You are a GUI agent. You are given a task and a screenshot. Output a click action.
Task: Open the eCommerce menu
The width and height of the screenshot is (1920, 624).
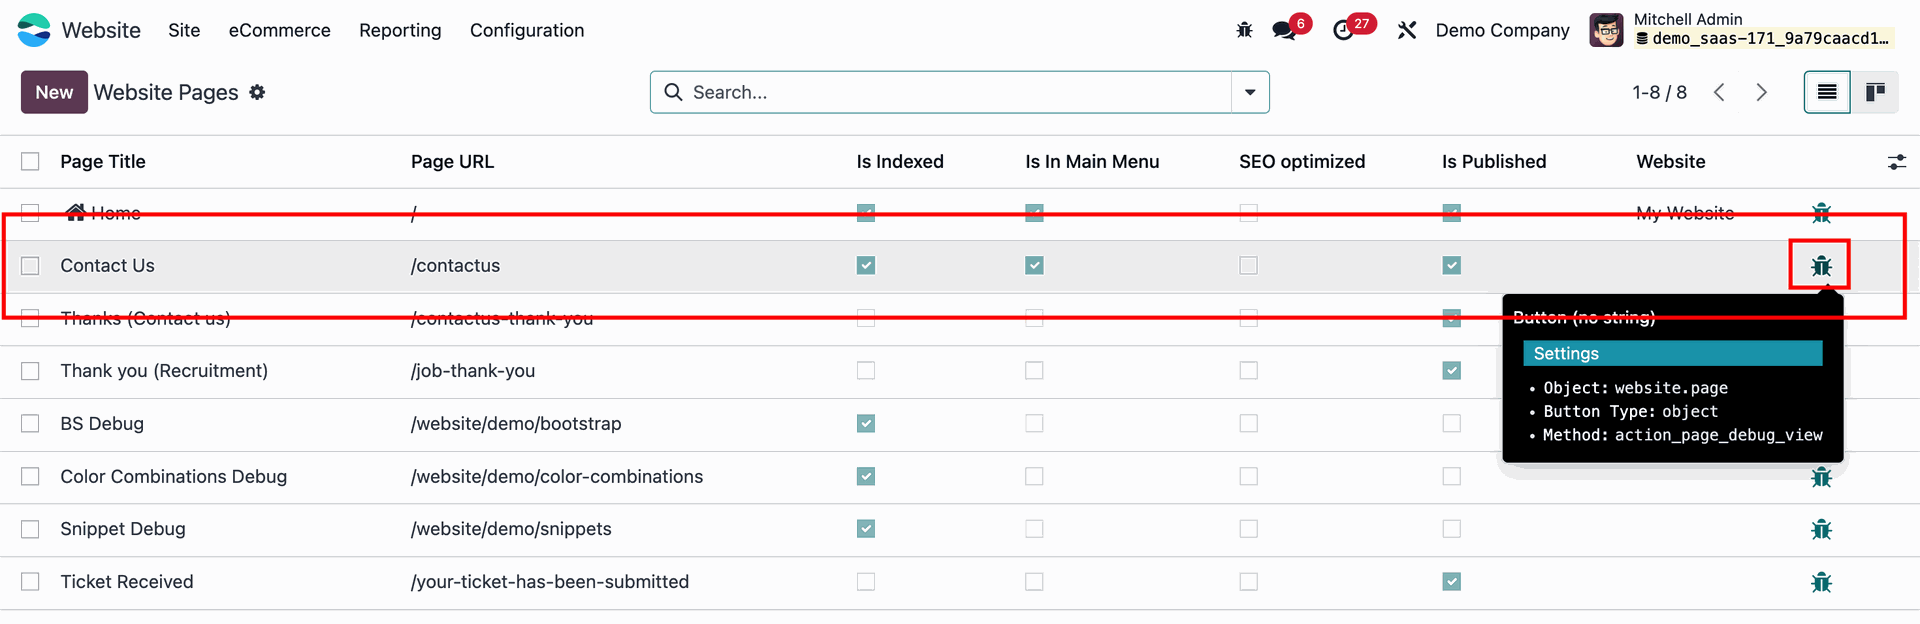click(x=280, y=30)
